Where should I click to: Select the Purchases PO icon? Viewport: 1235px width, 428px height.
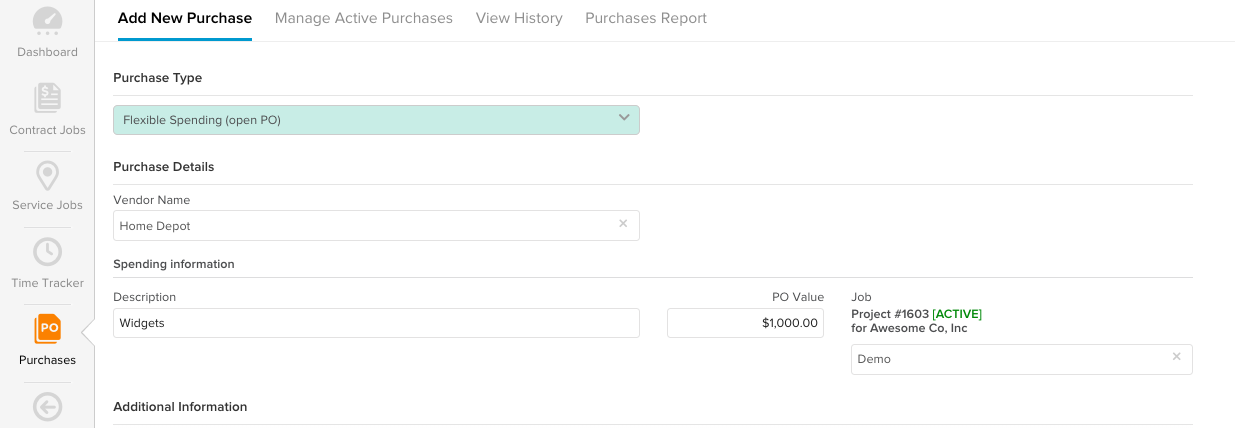tap(47, 328)
